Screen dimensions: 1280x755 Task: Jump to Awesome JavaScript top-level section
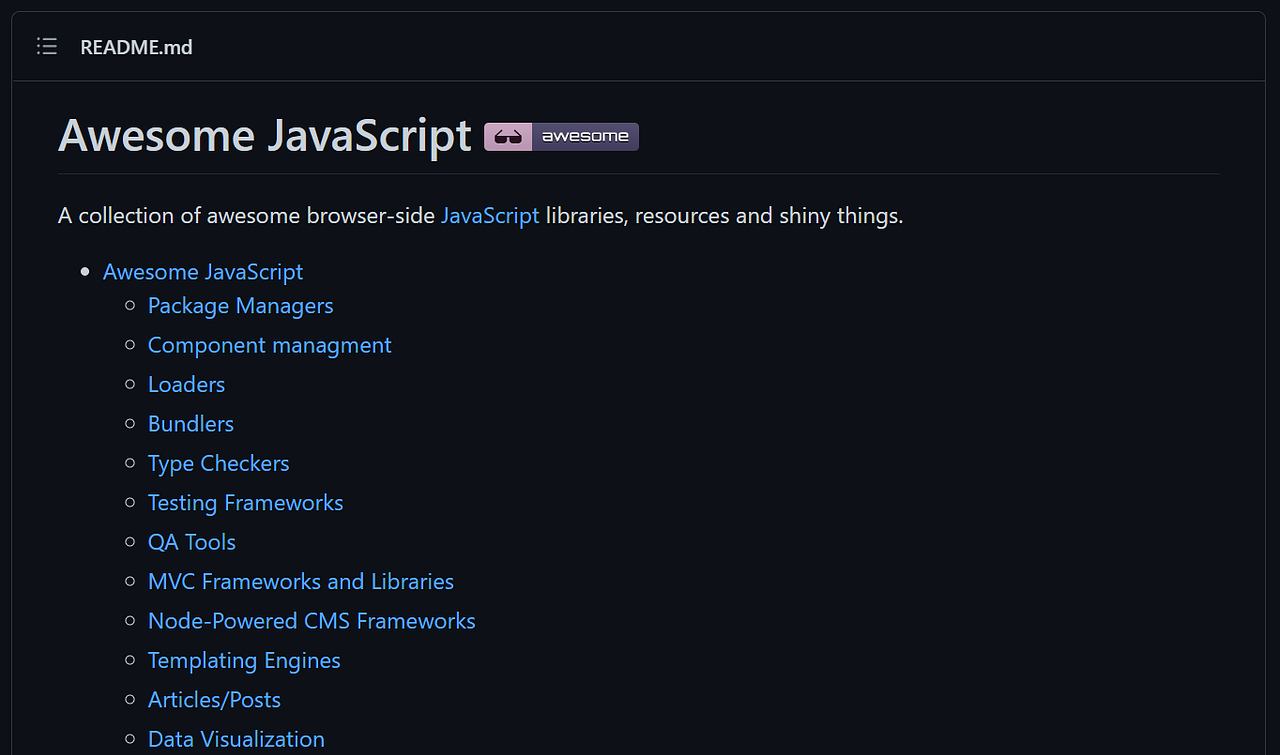click(203, 272)
